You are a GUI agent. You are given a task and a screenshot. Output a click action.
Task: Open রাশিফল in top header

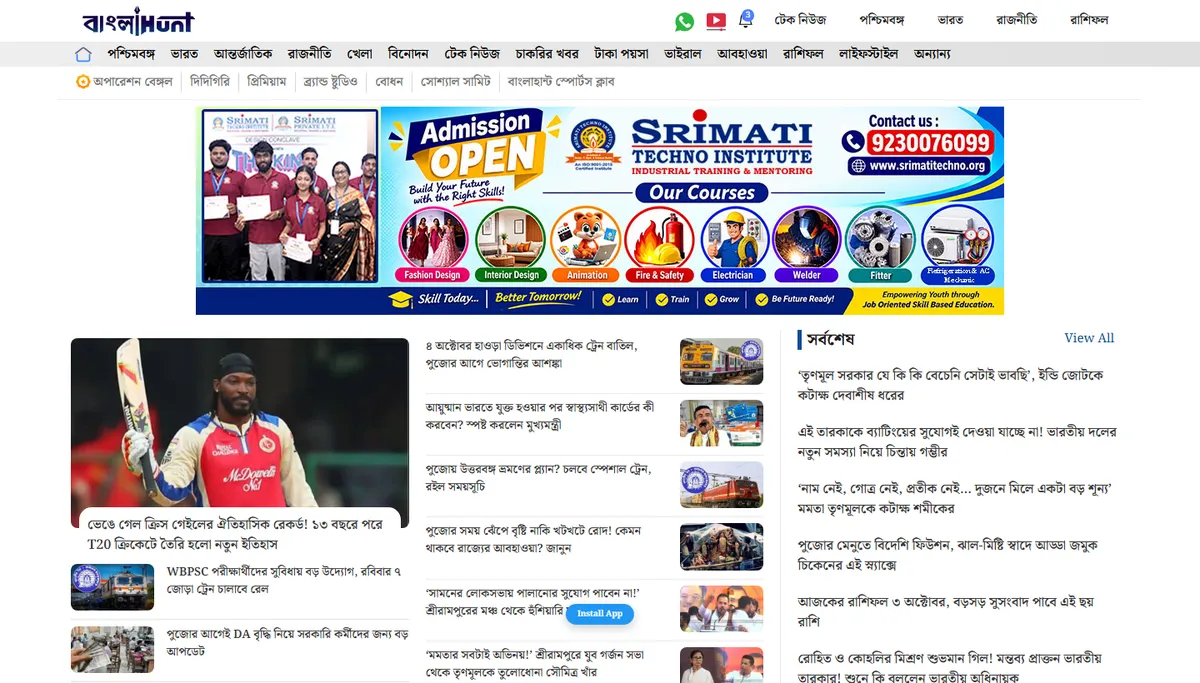[x=1089, y=20]
